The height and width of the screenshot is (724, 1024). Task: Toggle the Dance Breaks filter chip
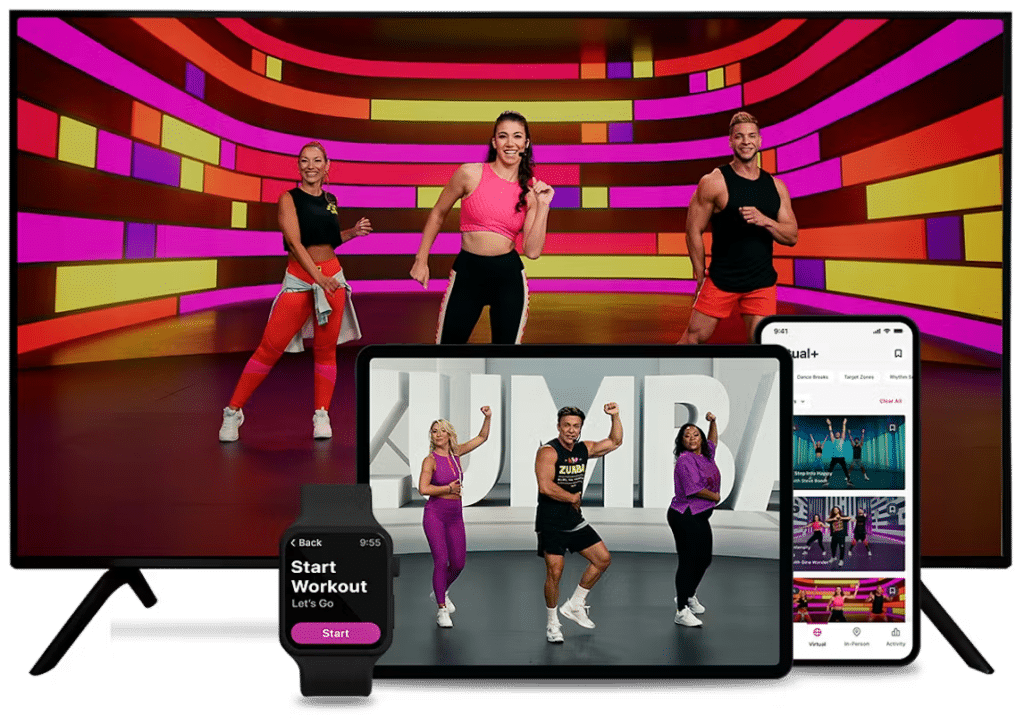tap(814, 377)
